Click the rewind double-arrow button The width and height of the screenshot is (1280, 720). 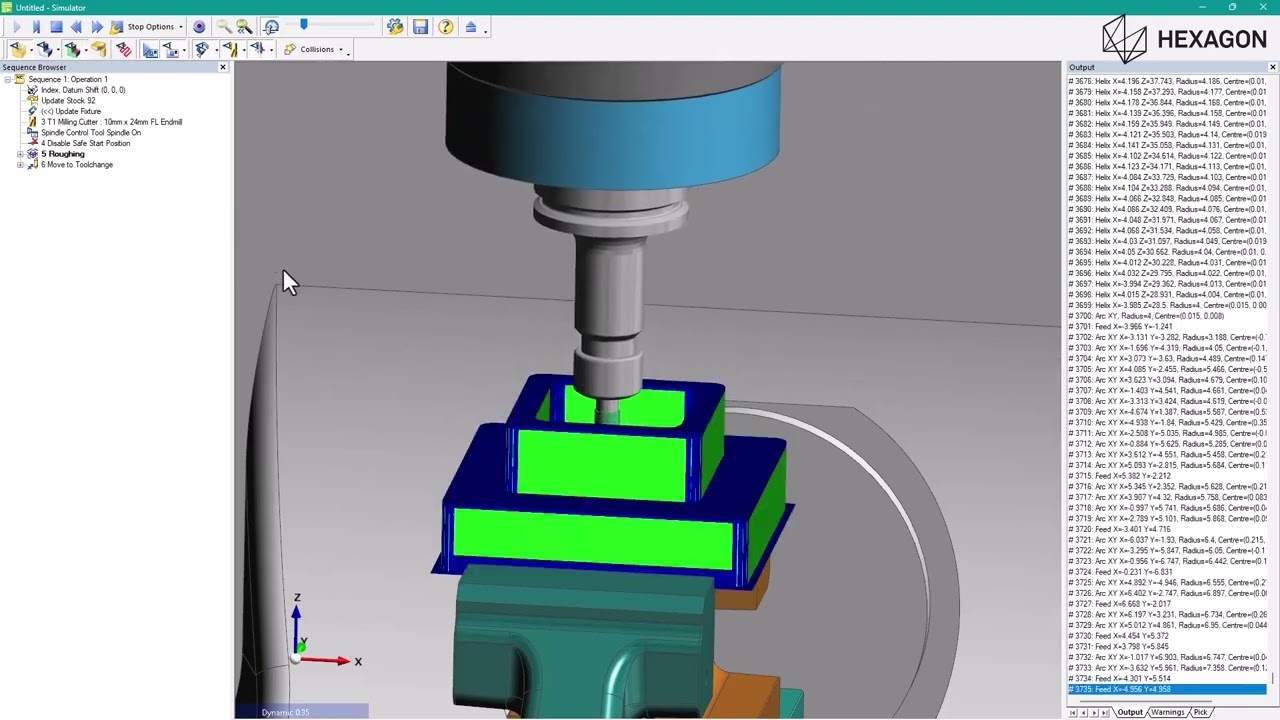click(76, 27)
